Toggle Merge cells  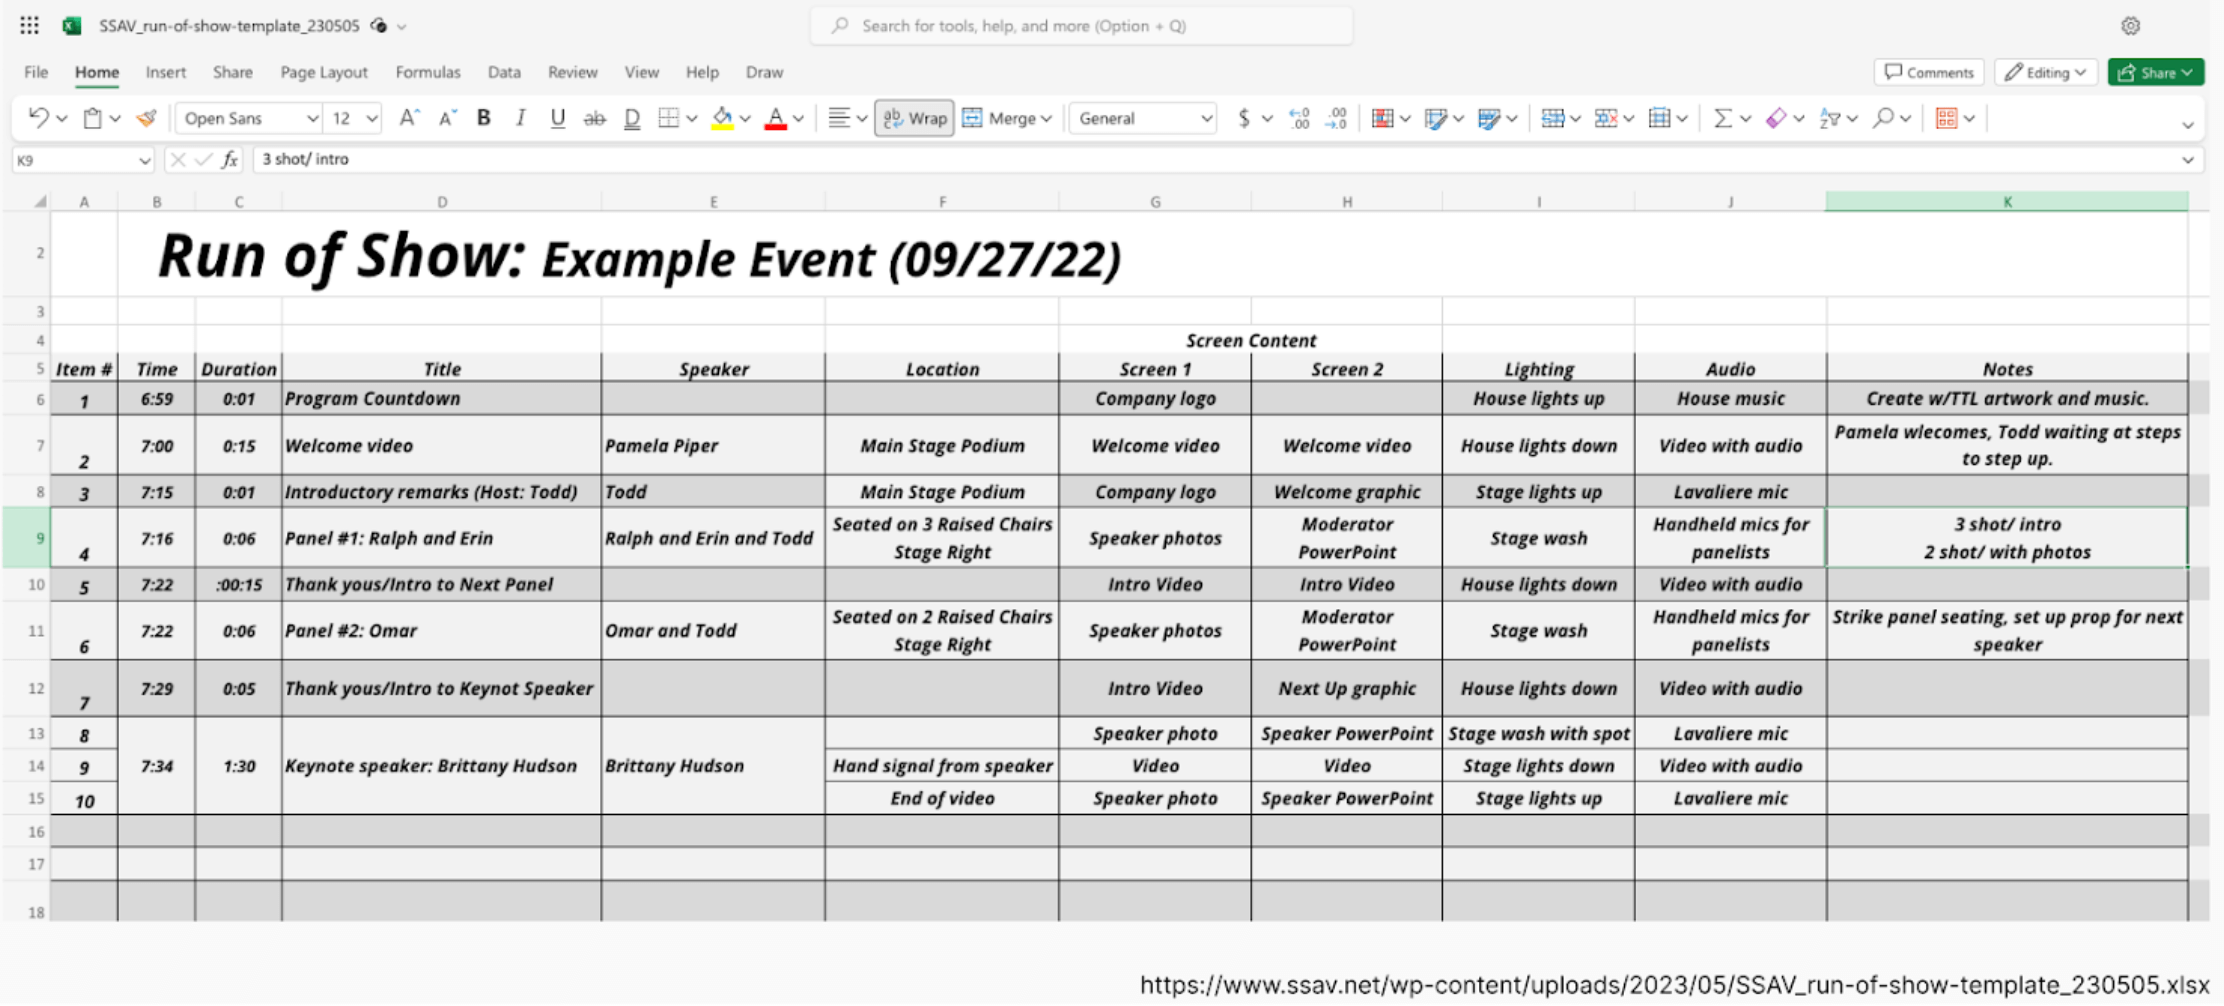tap(1005, 118)
